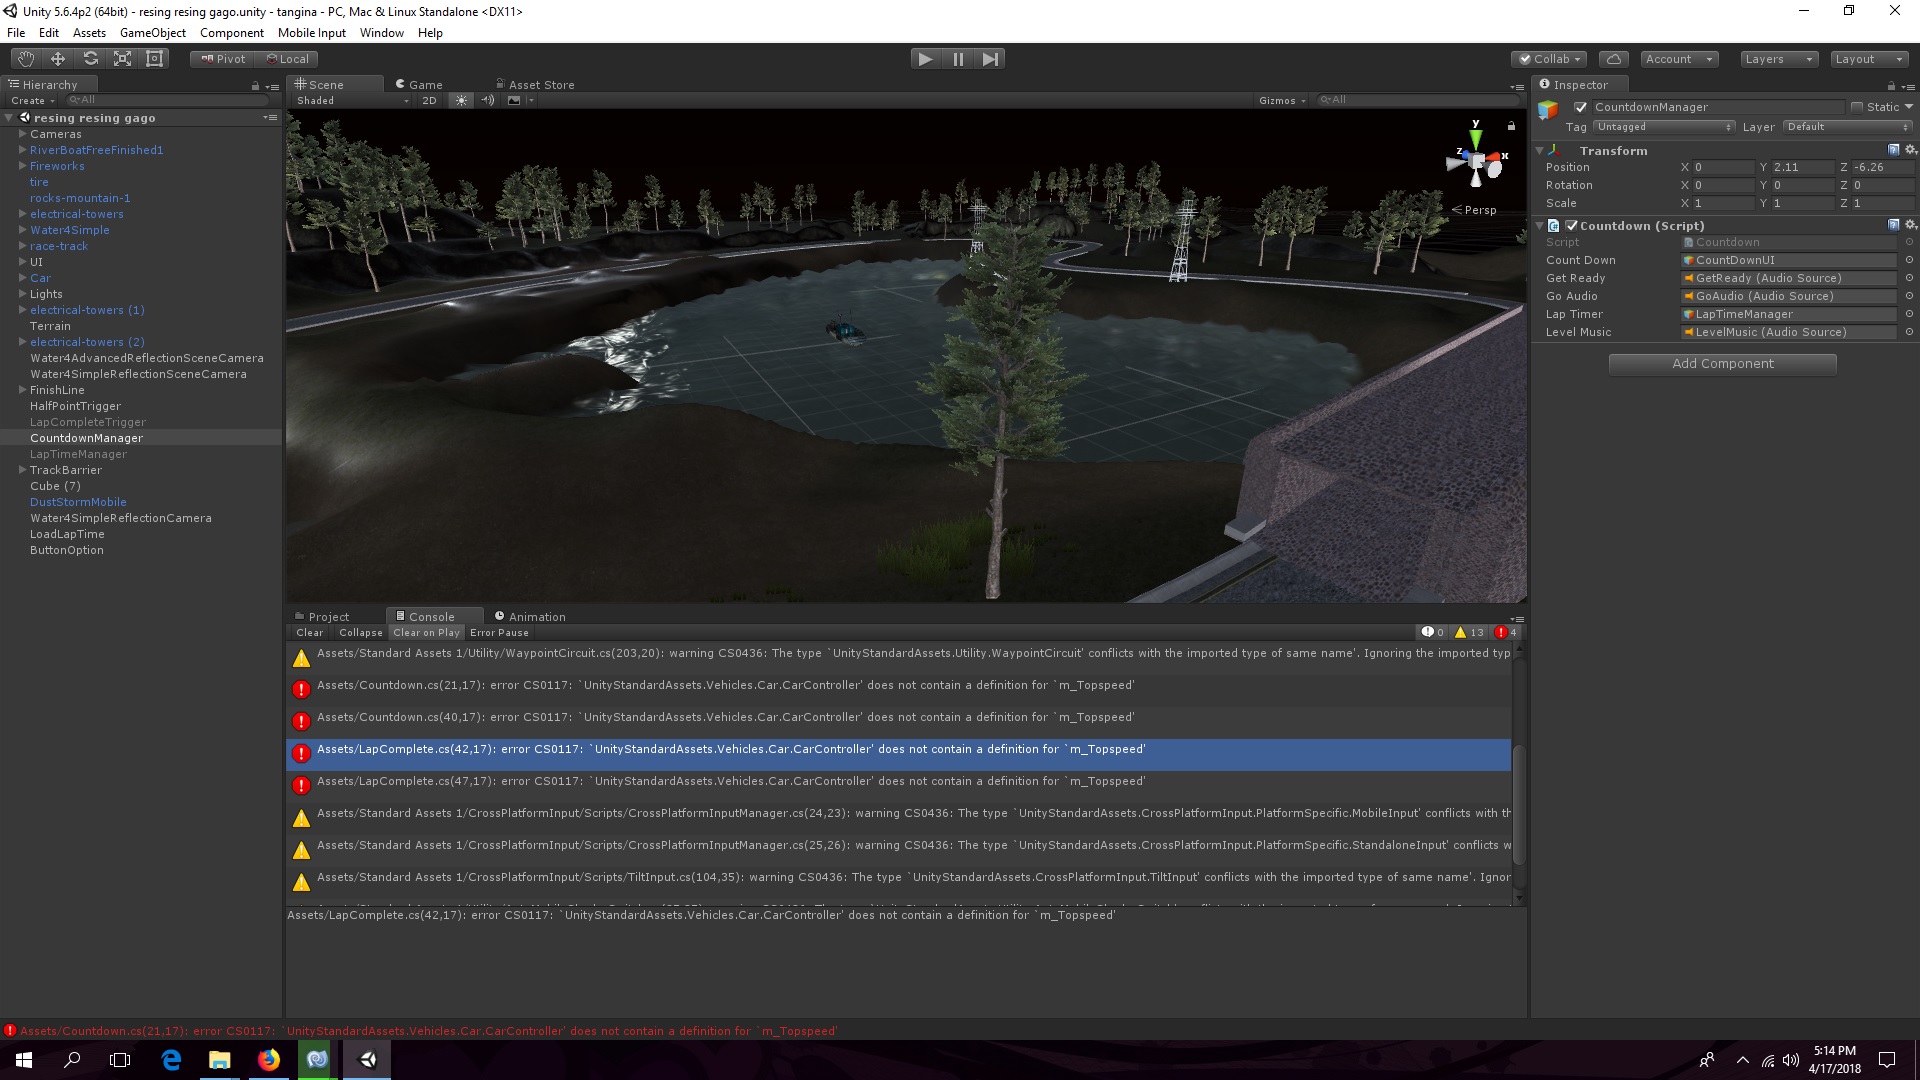Toggle the Inspector lock icon
The height and width of the screenshot is (1080, 1920).
[1891, 85]
